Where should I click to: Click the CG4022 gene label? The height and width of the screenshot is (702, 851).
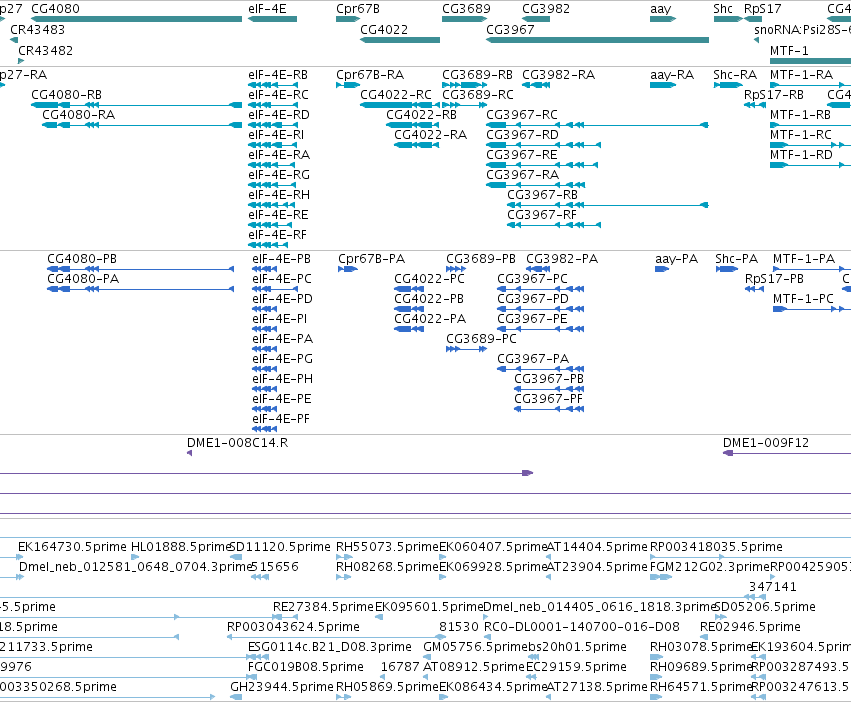tap(384, 29)
